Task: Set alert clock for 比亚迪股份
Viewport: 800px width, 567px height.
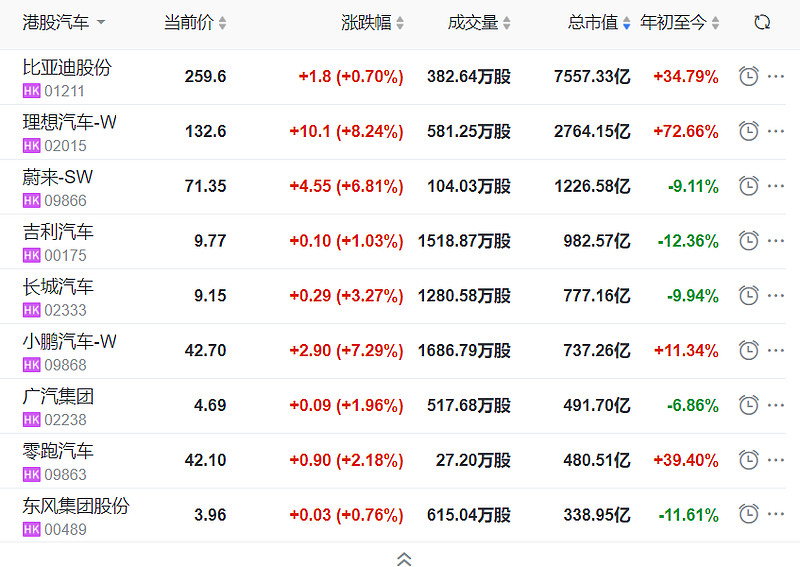Action: (748, 76)
